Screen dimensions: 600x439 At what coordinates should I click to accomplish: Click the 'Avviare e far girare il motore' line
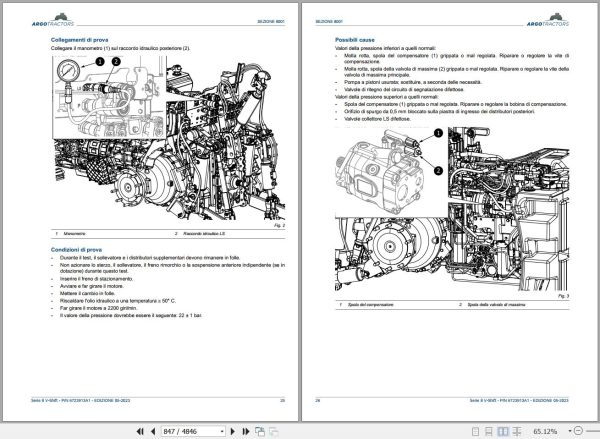click(x=92, y=286)
